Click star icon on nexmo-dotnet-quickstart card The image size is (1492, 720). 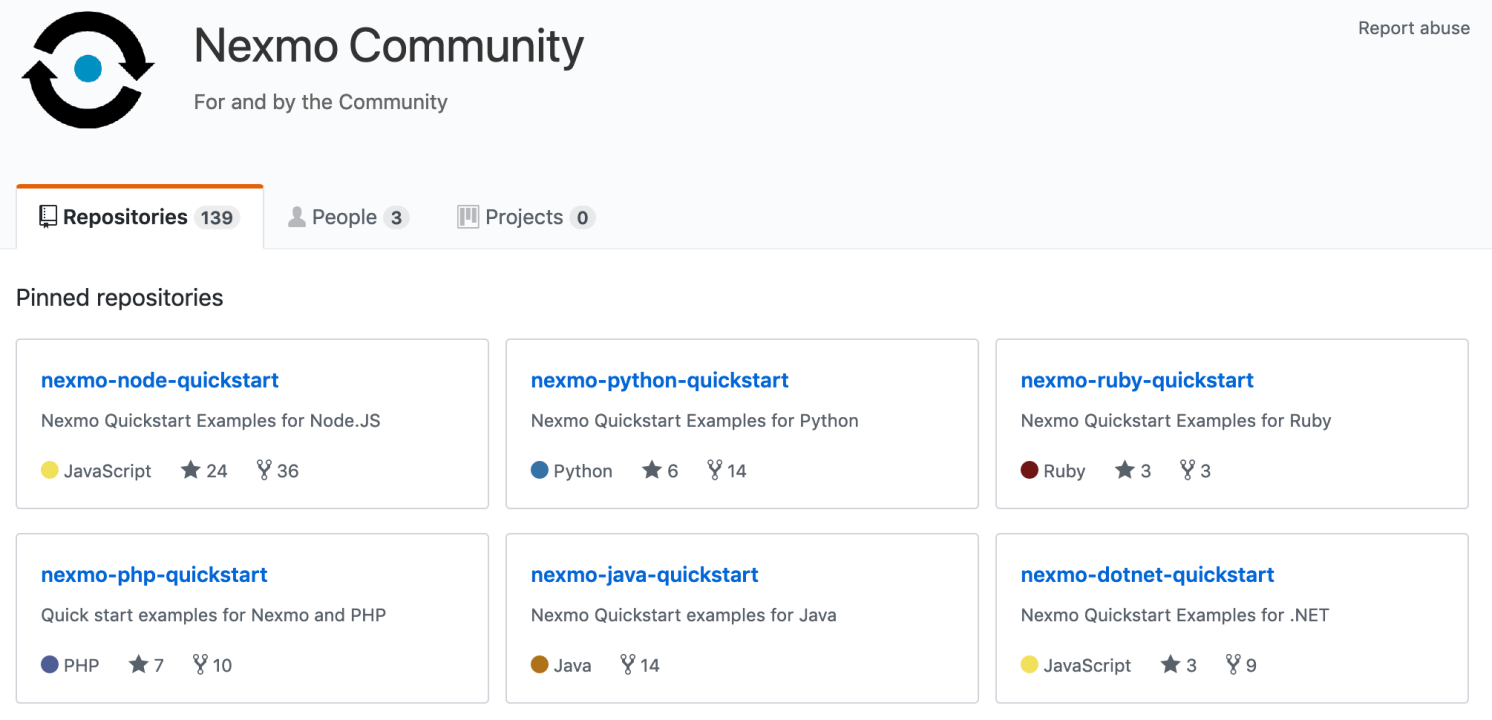coord(1170,665)
